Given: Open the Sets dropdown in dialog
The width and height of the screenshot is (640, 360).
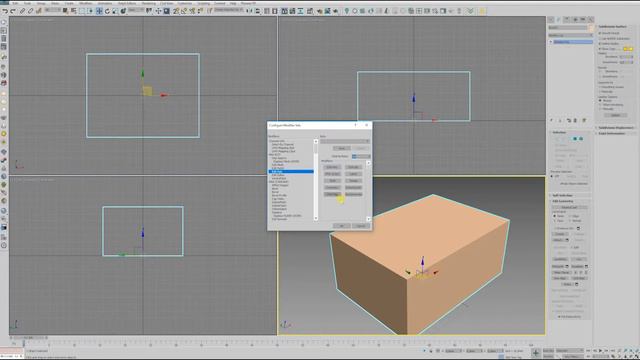Looking at the screenshot, I should coord(345,141).
